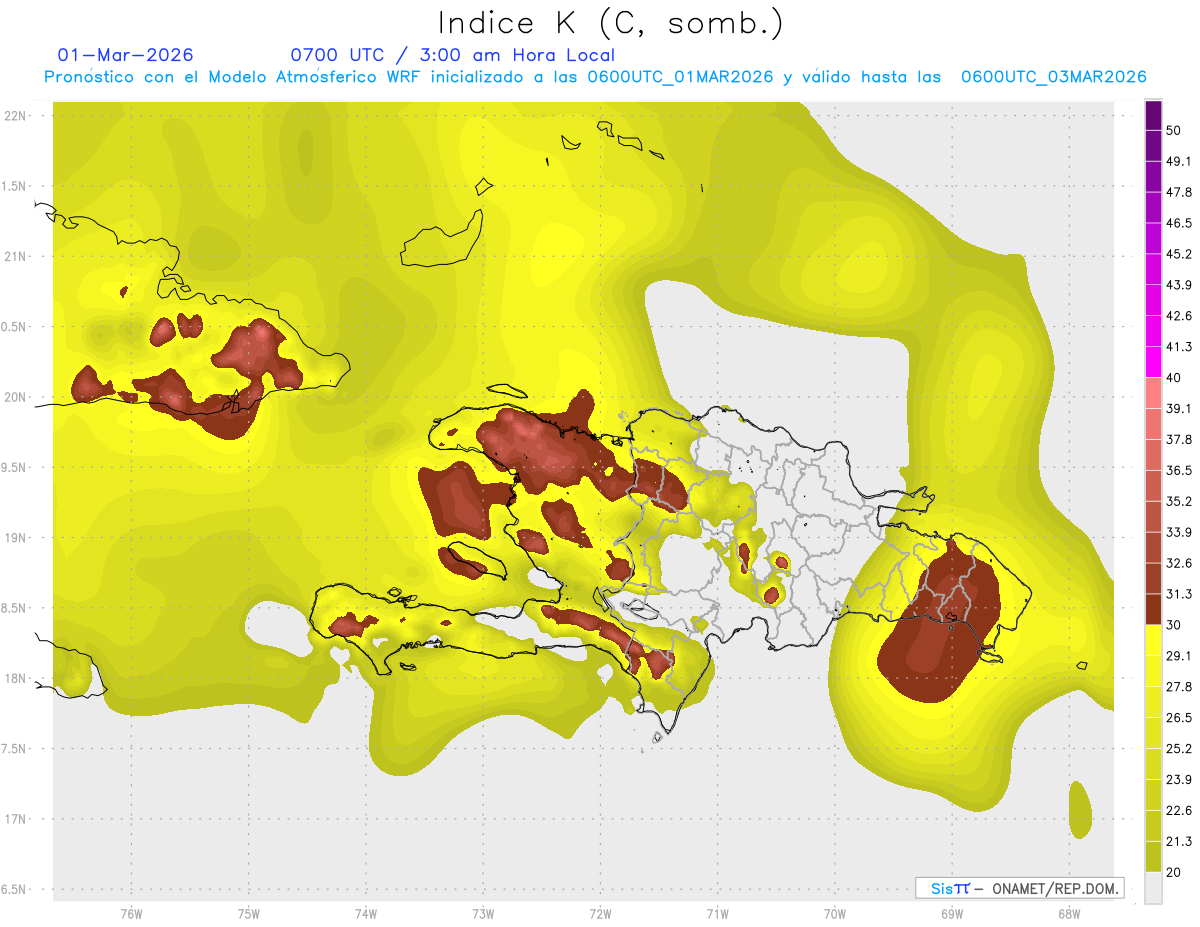1200x927 pixels.
Task: Click the "22.6" legend value
Action: coord(1179,811)
